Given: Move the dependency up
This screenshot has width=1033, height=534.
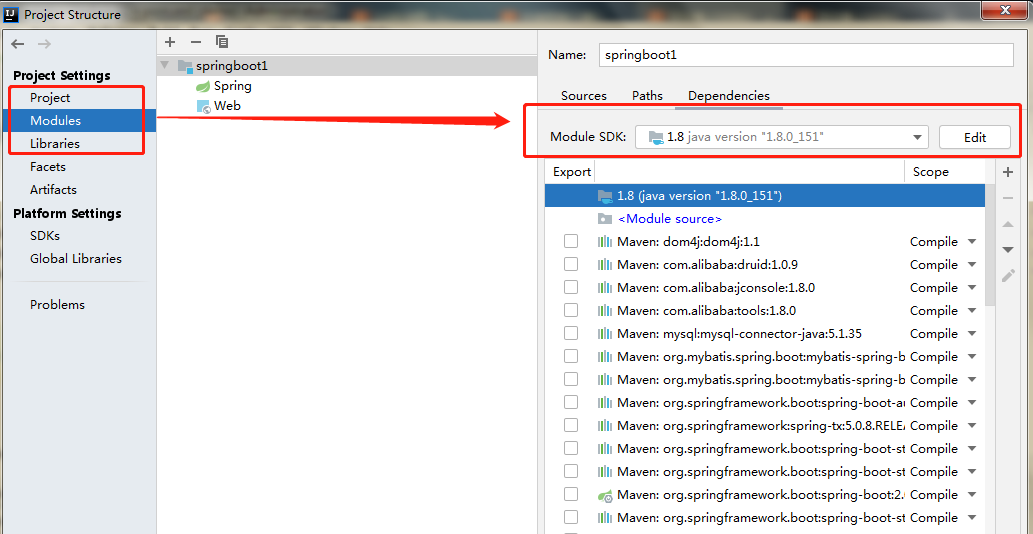Looking at the screenshot, I should click(1007, 225).
